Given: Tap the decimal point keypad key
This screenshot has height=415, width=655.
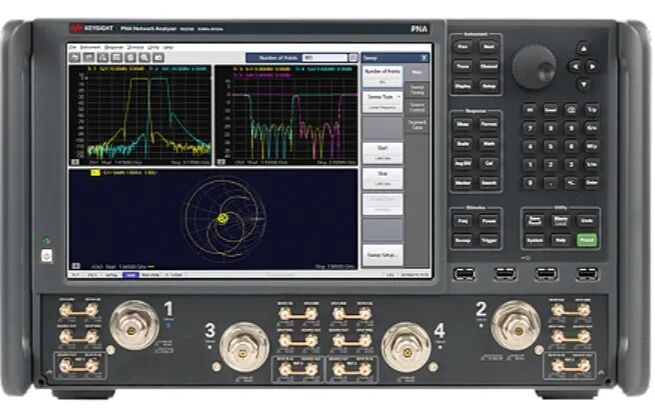Looking at the screenshot, I should [551, 183].
